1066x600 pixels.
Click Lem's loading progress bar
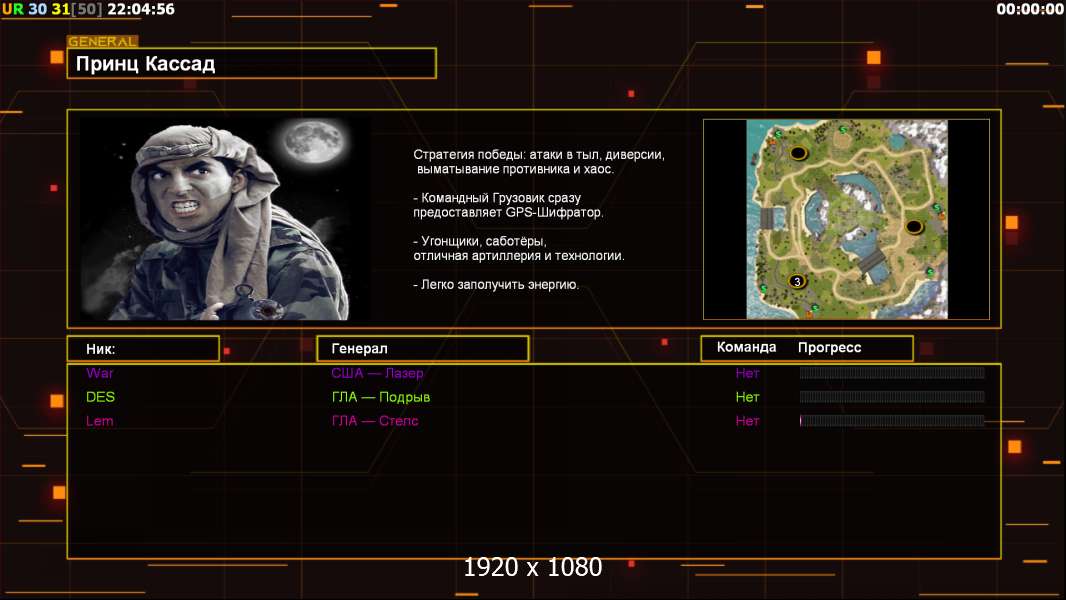click(892, 420)
